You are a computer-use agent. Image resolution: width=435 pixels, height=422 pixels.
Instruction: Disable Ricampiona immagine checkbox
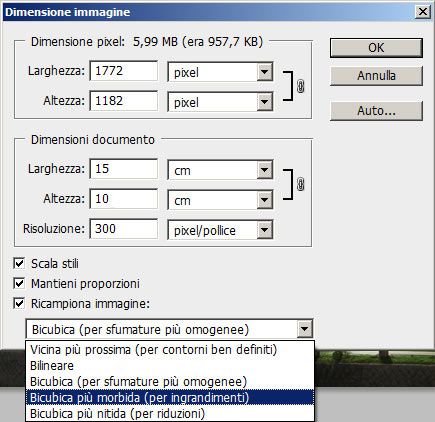(x=19, y=303)
